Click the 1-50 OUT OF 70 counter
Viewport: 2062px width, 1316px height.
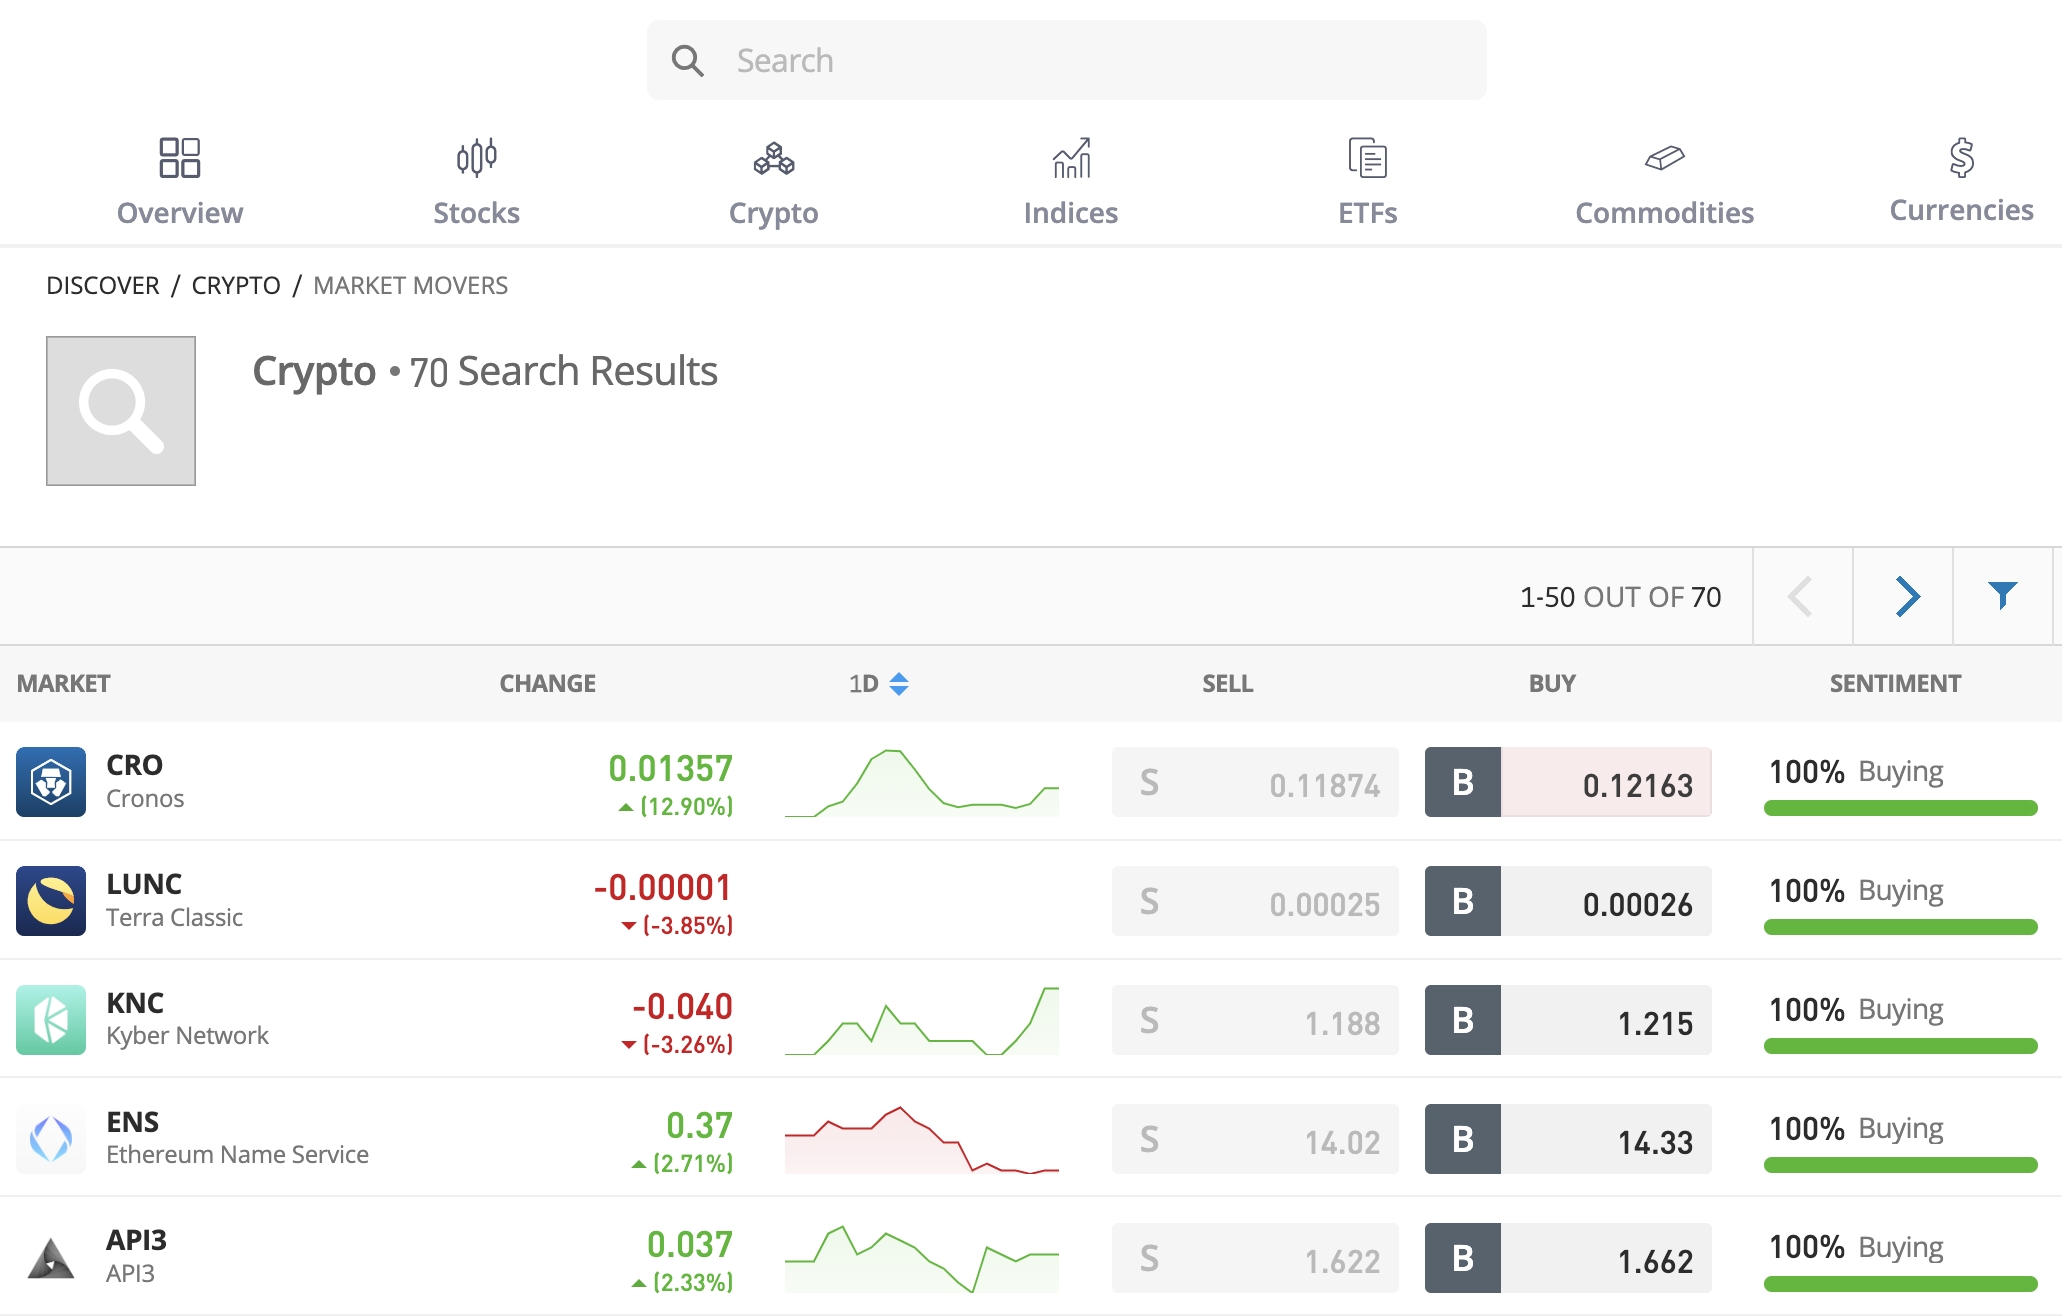pyautogui.click(x=1620, y=598)
